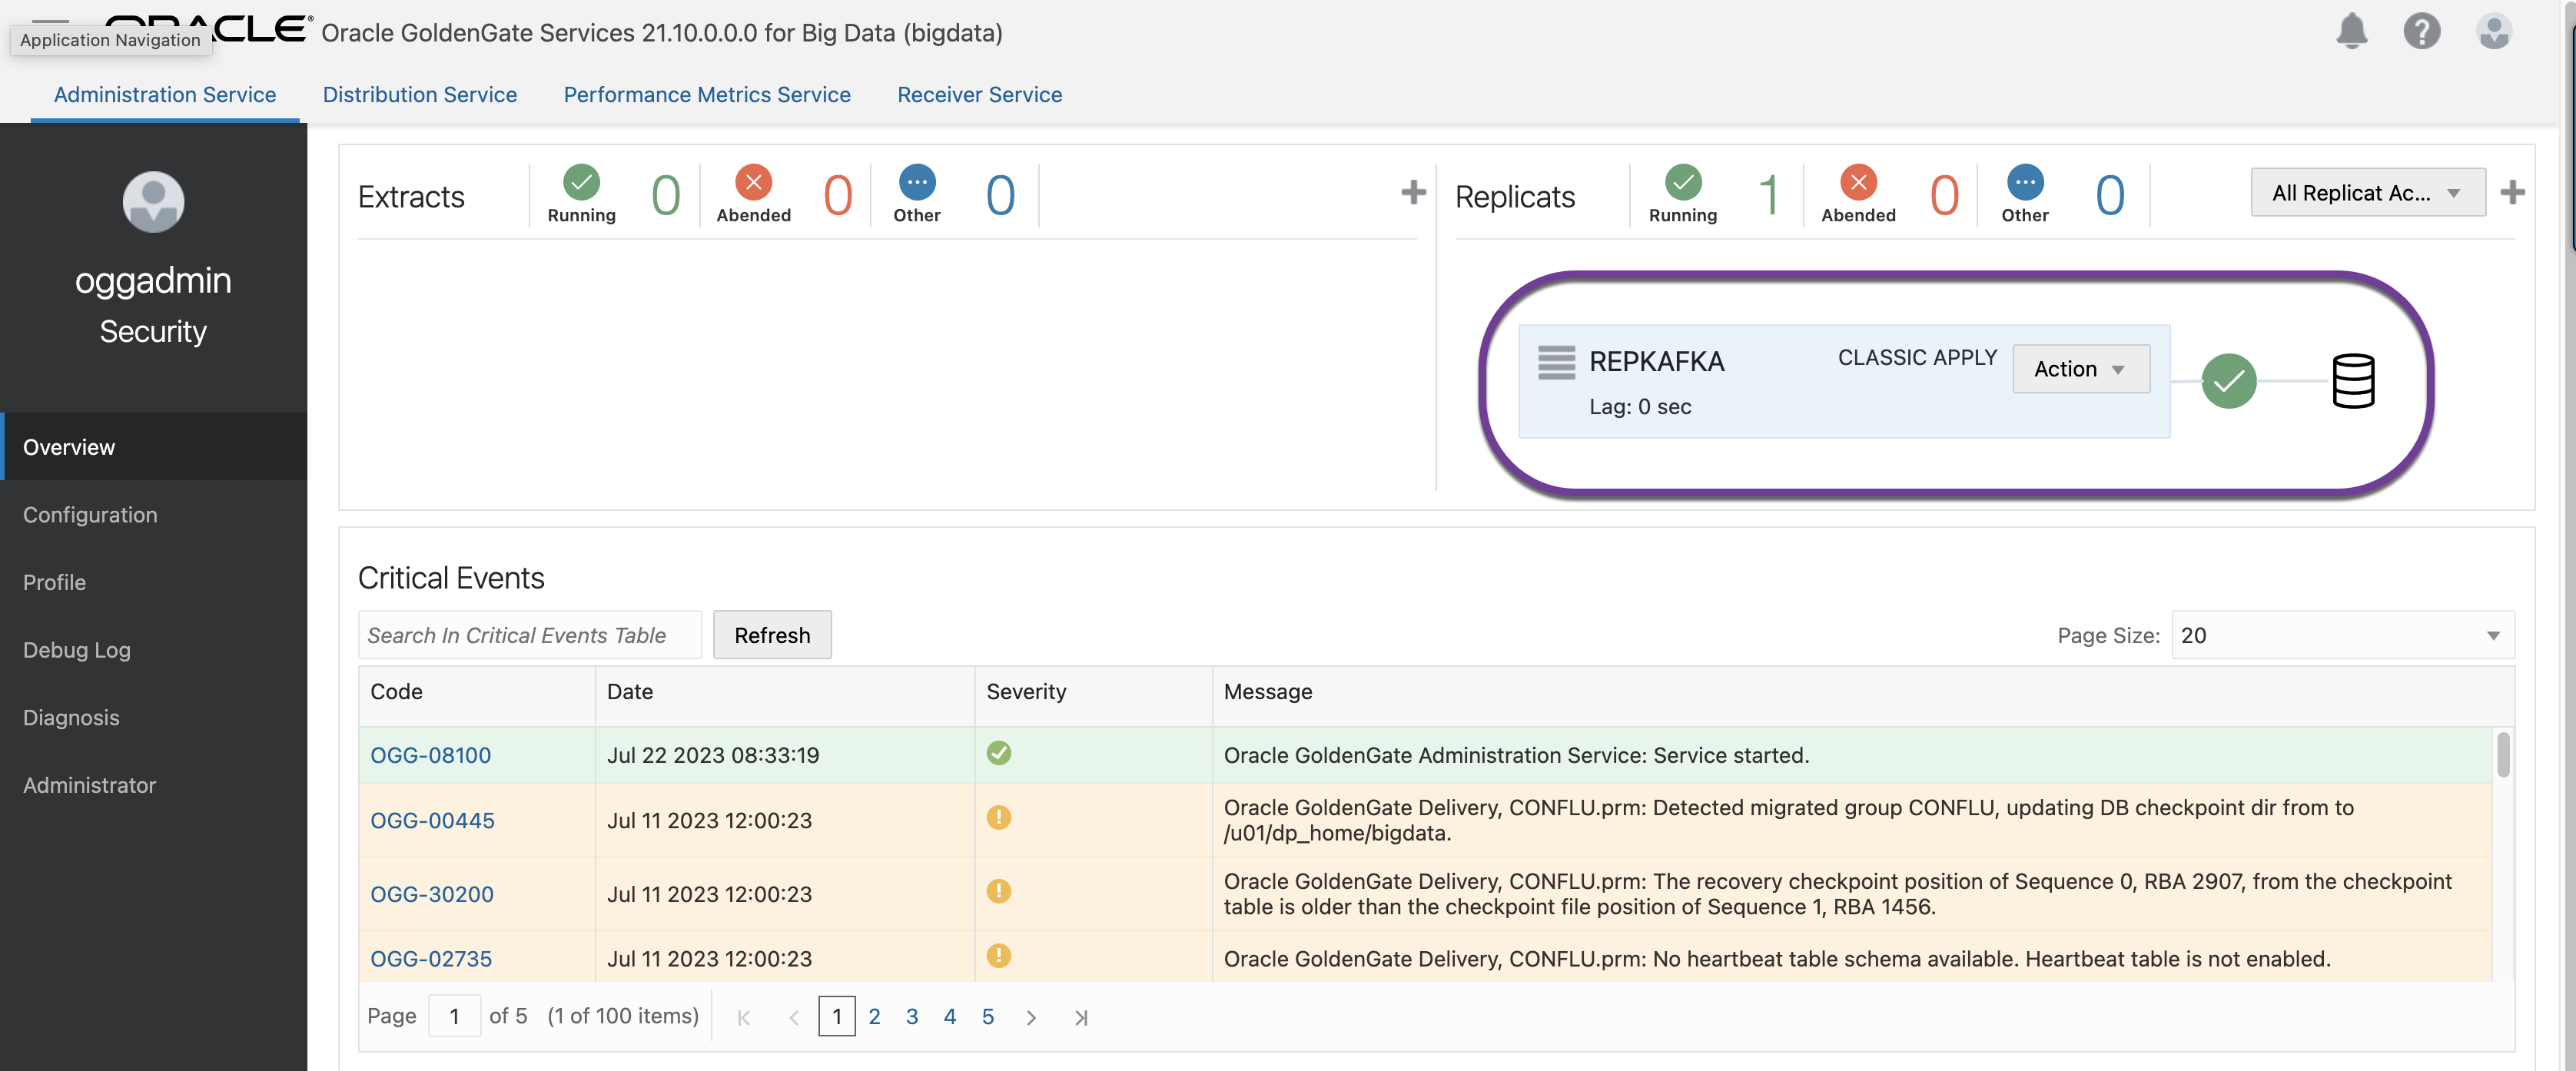Go to the next events page arrow
This screenshot has width=2576, height=1071.
click(x=1030, y=1017)
